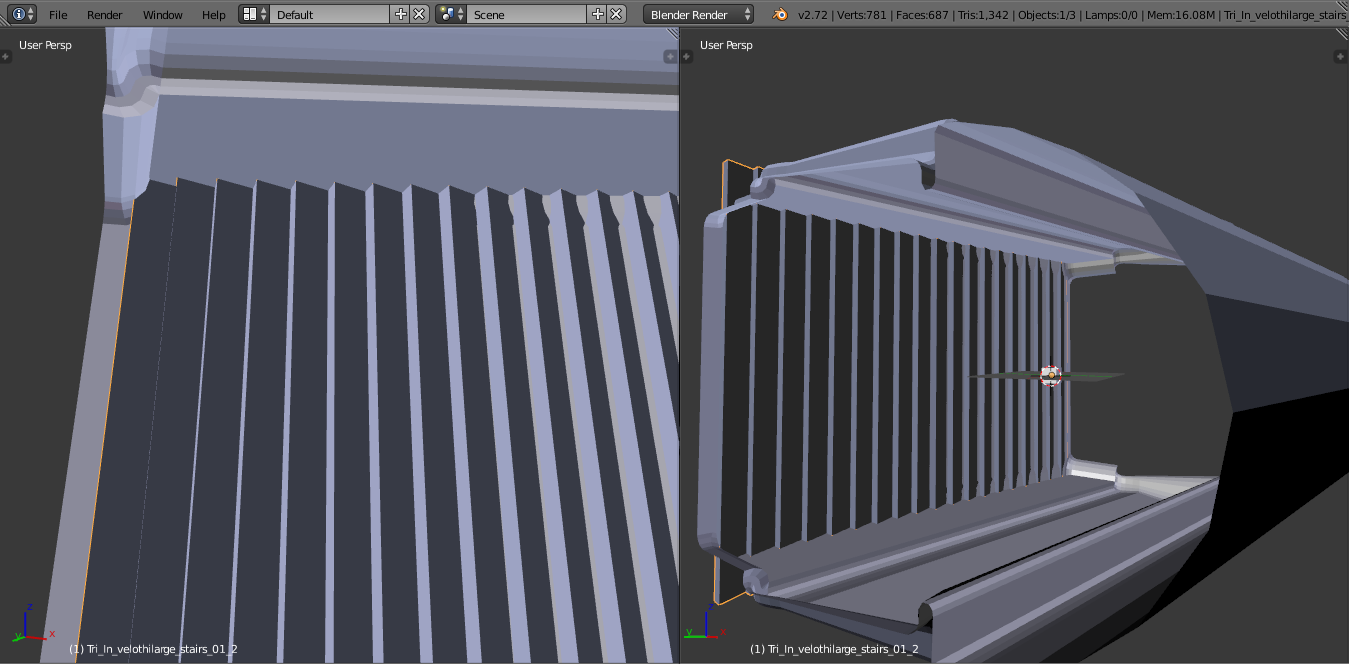The height and width of the screenshot is (664, 1349).
Task: Click the object name in the info header
Action: coord(1286,15)
